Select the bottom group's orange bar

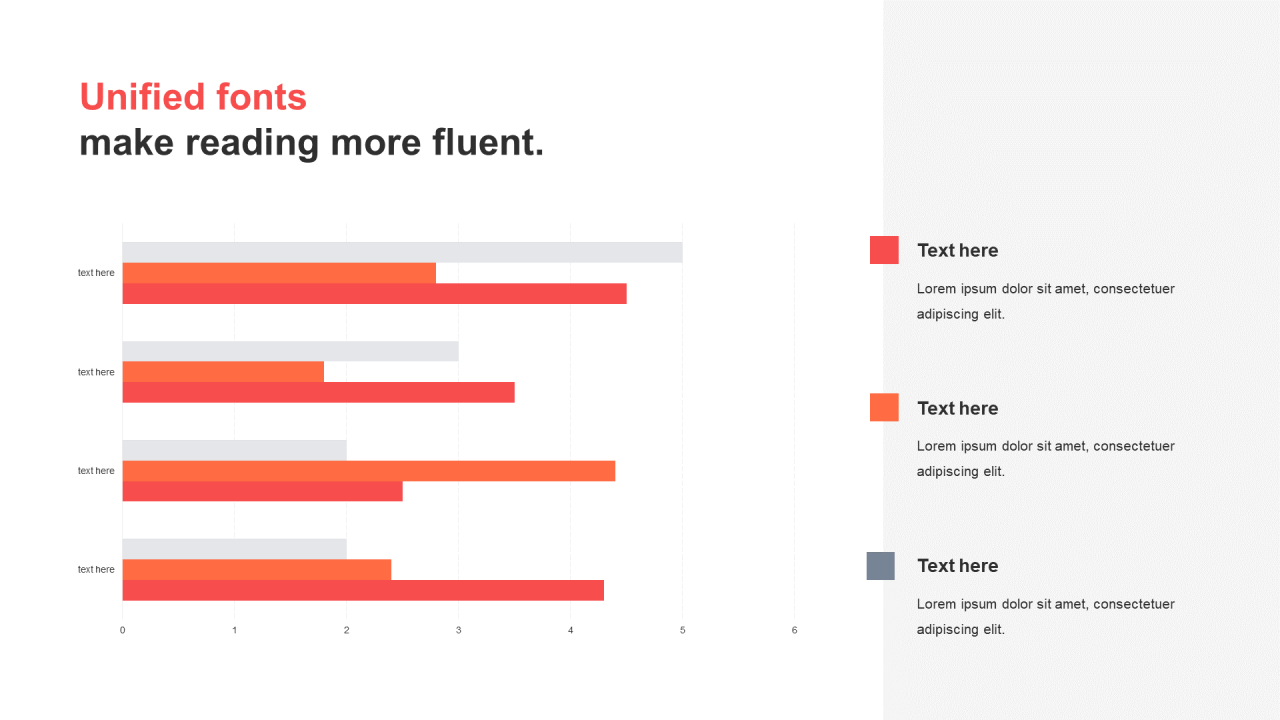coord(256,570)
